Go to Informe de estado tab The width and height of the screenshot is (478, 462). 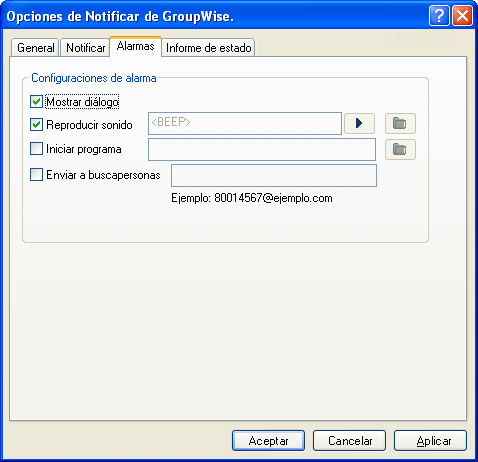click(x=208, y=48)
